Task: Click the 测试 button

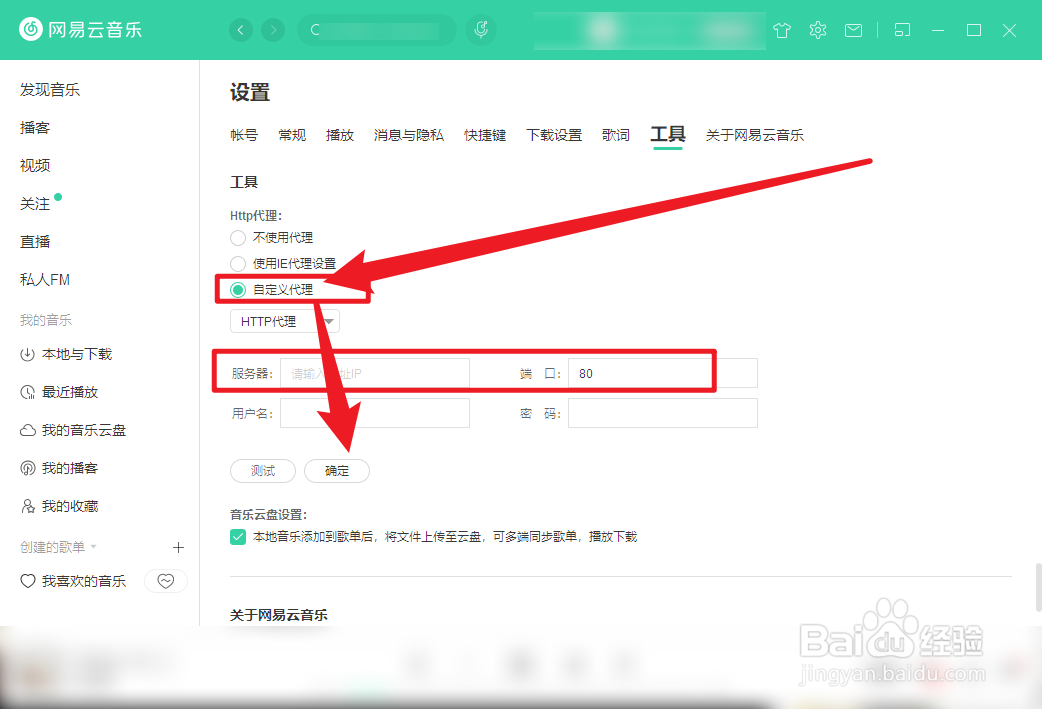Action: (263, 471)
